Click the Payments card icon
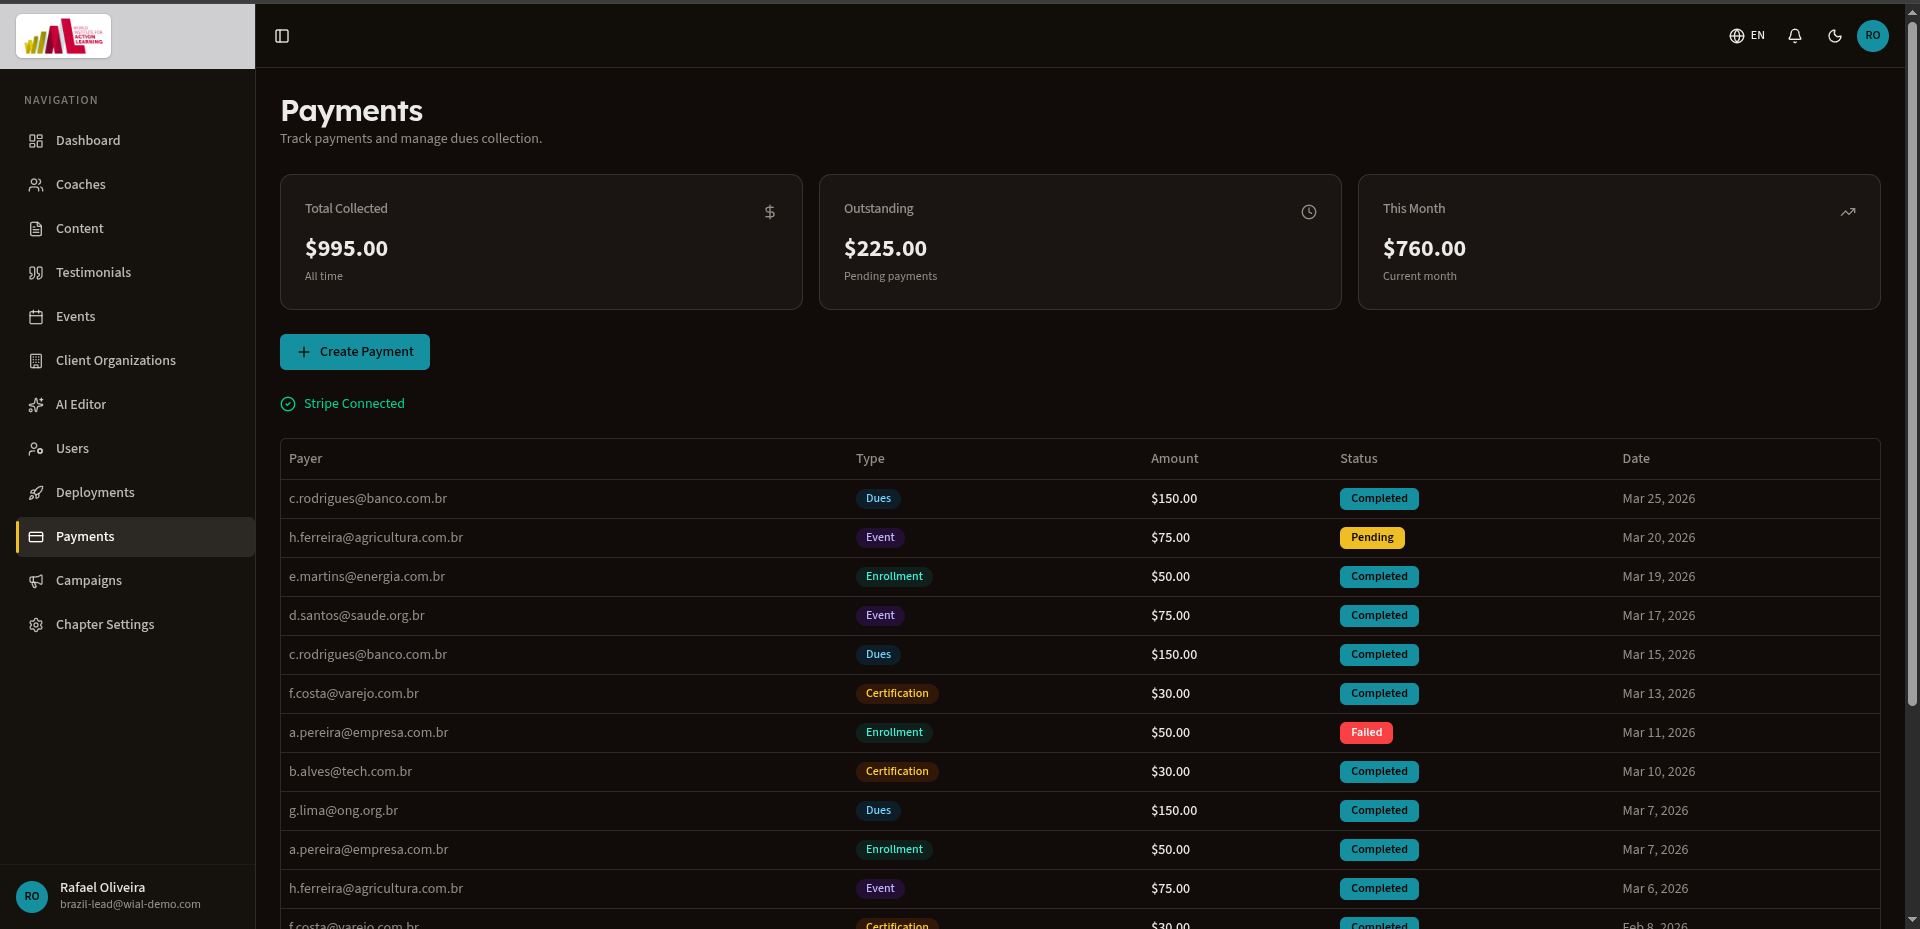 coord(36,537)
